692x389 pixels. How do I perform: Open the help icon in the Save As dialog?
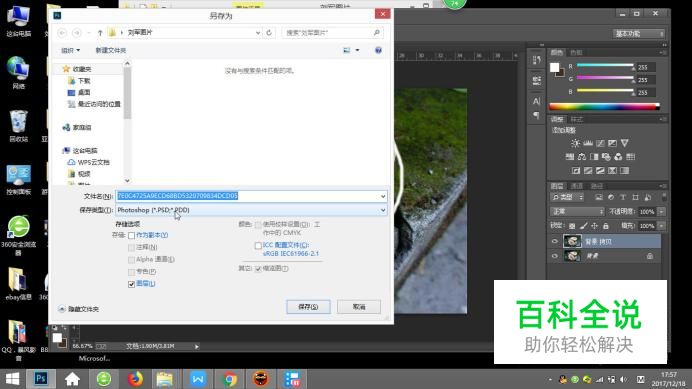(378, 50)
